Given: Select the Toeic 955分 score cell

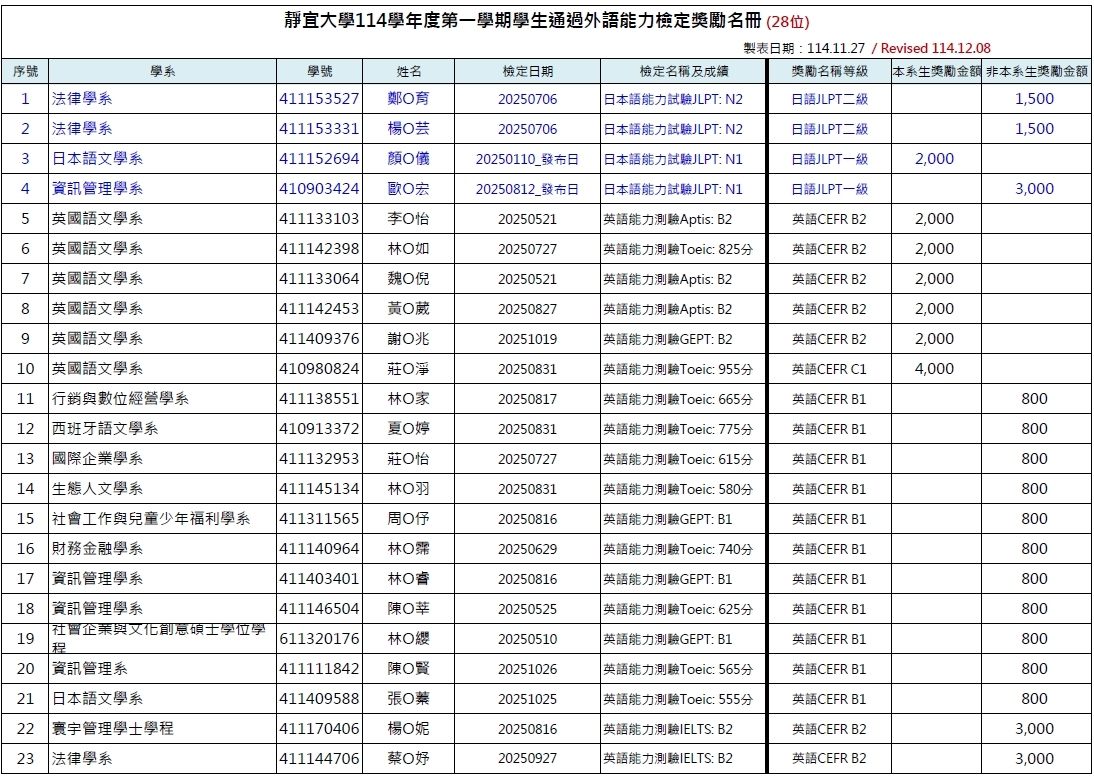Looking at the screenshot, I should click(678, 369).
